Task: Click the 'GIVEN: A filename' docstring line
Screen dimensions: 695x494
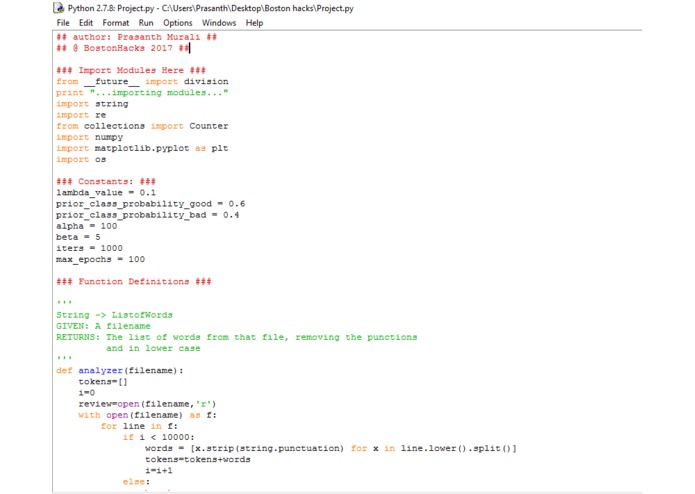Action: click(x=103, y=326)
